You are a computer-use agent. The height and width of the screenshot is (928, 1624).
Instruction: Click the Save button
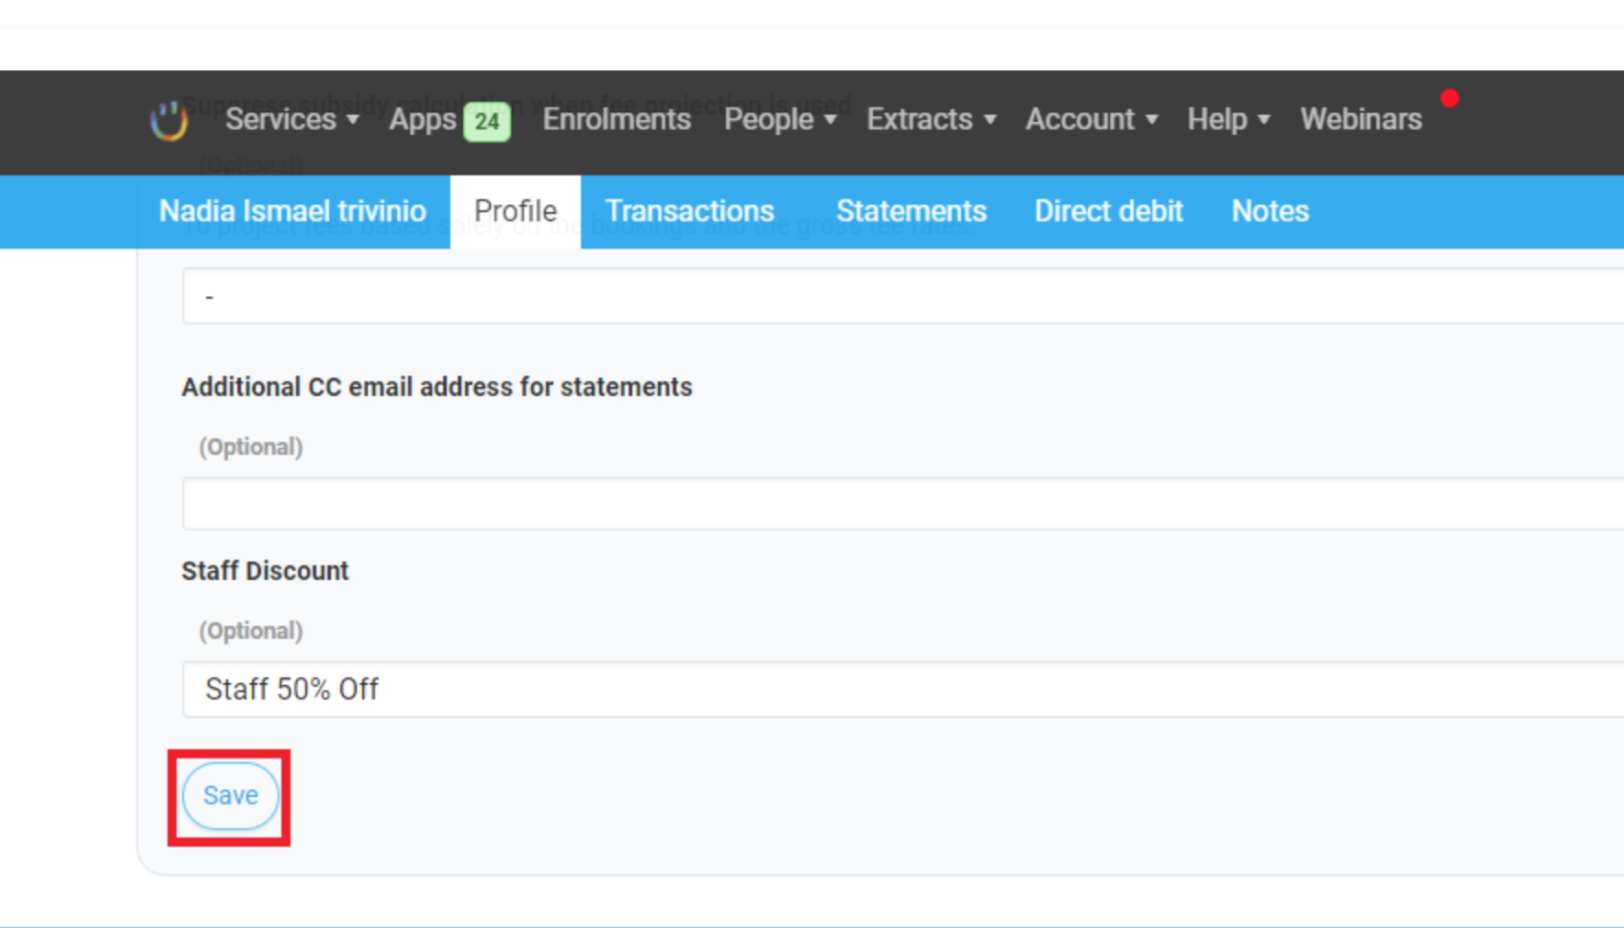pos(230,796)
